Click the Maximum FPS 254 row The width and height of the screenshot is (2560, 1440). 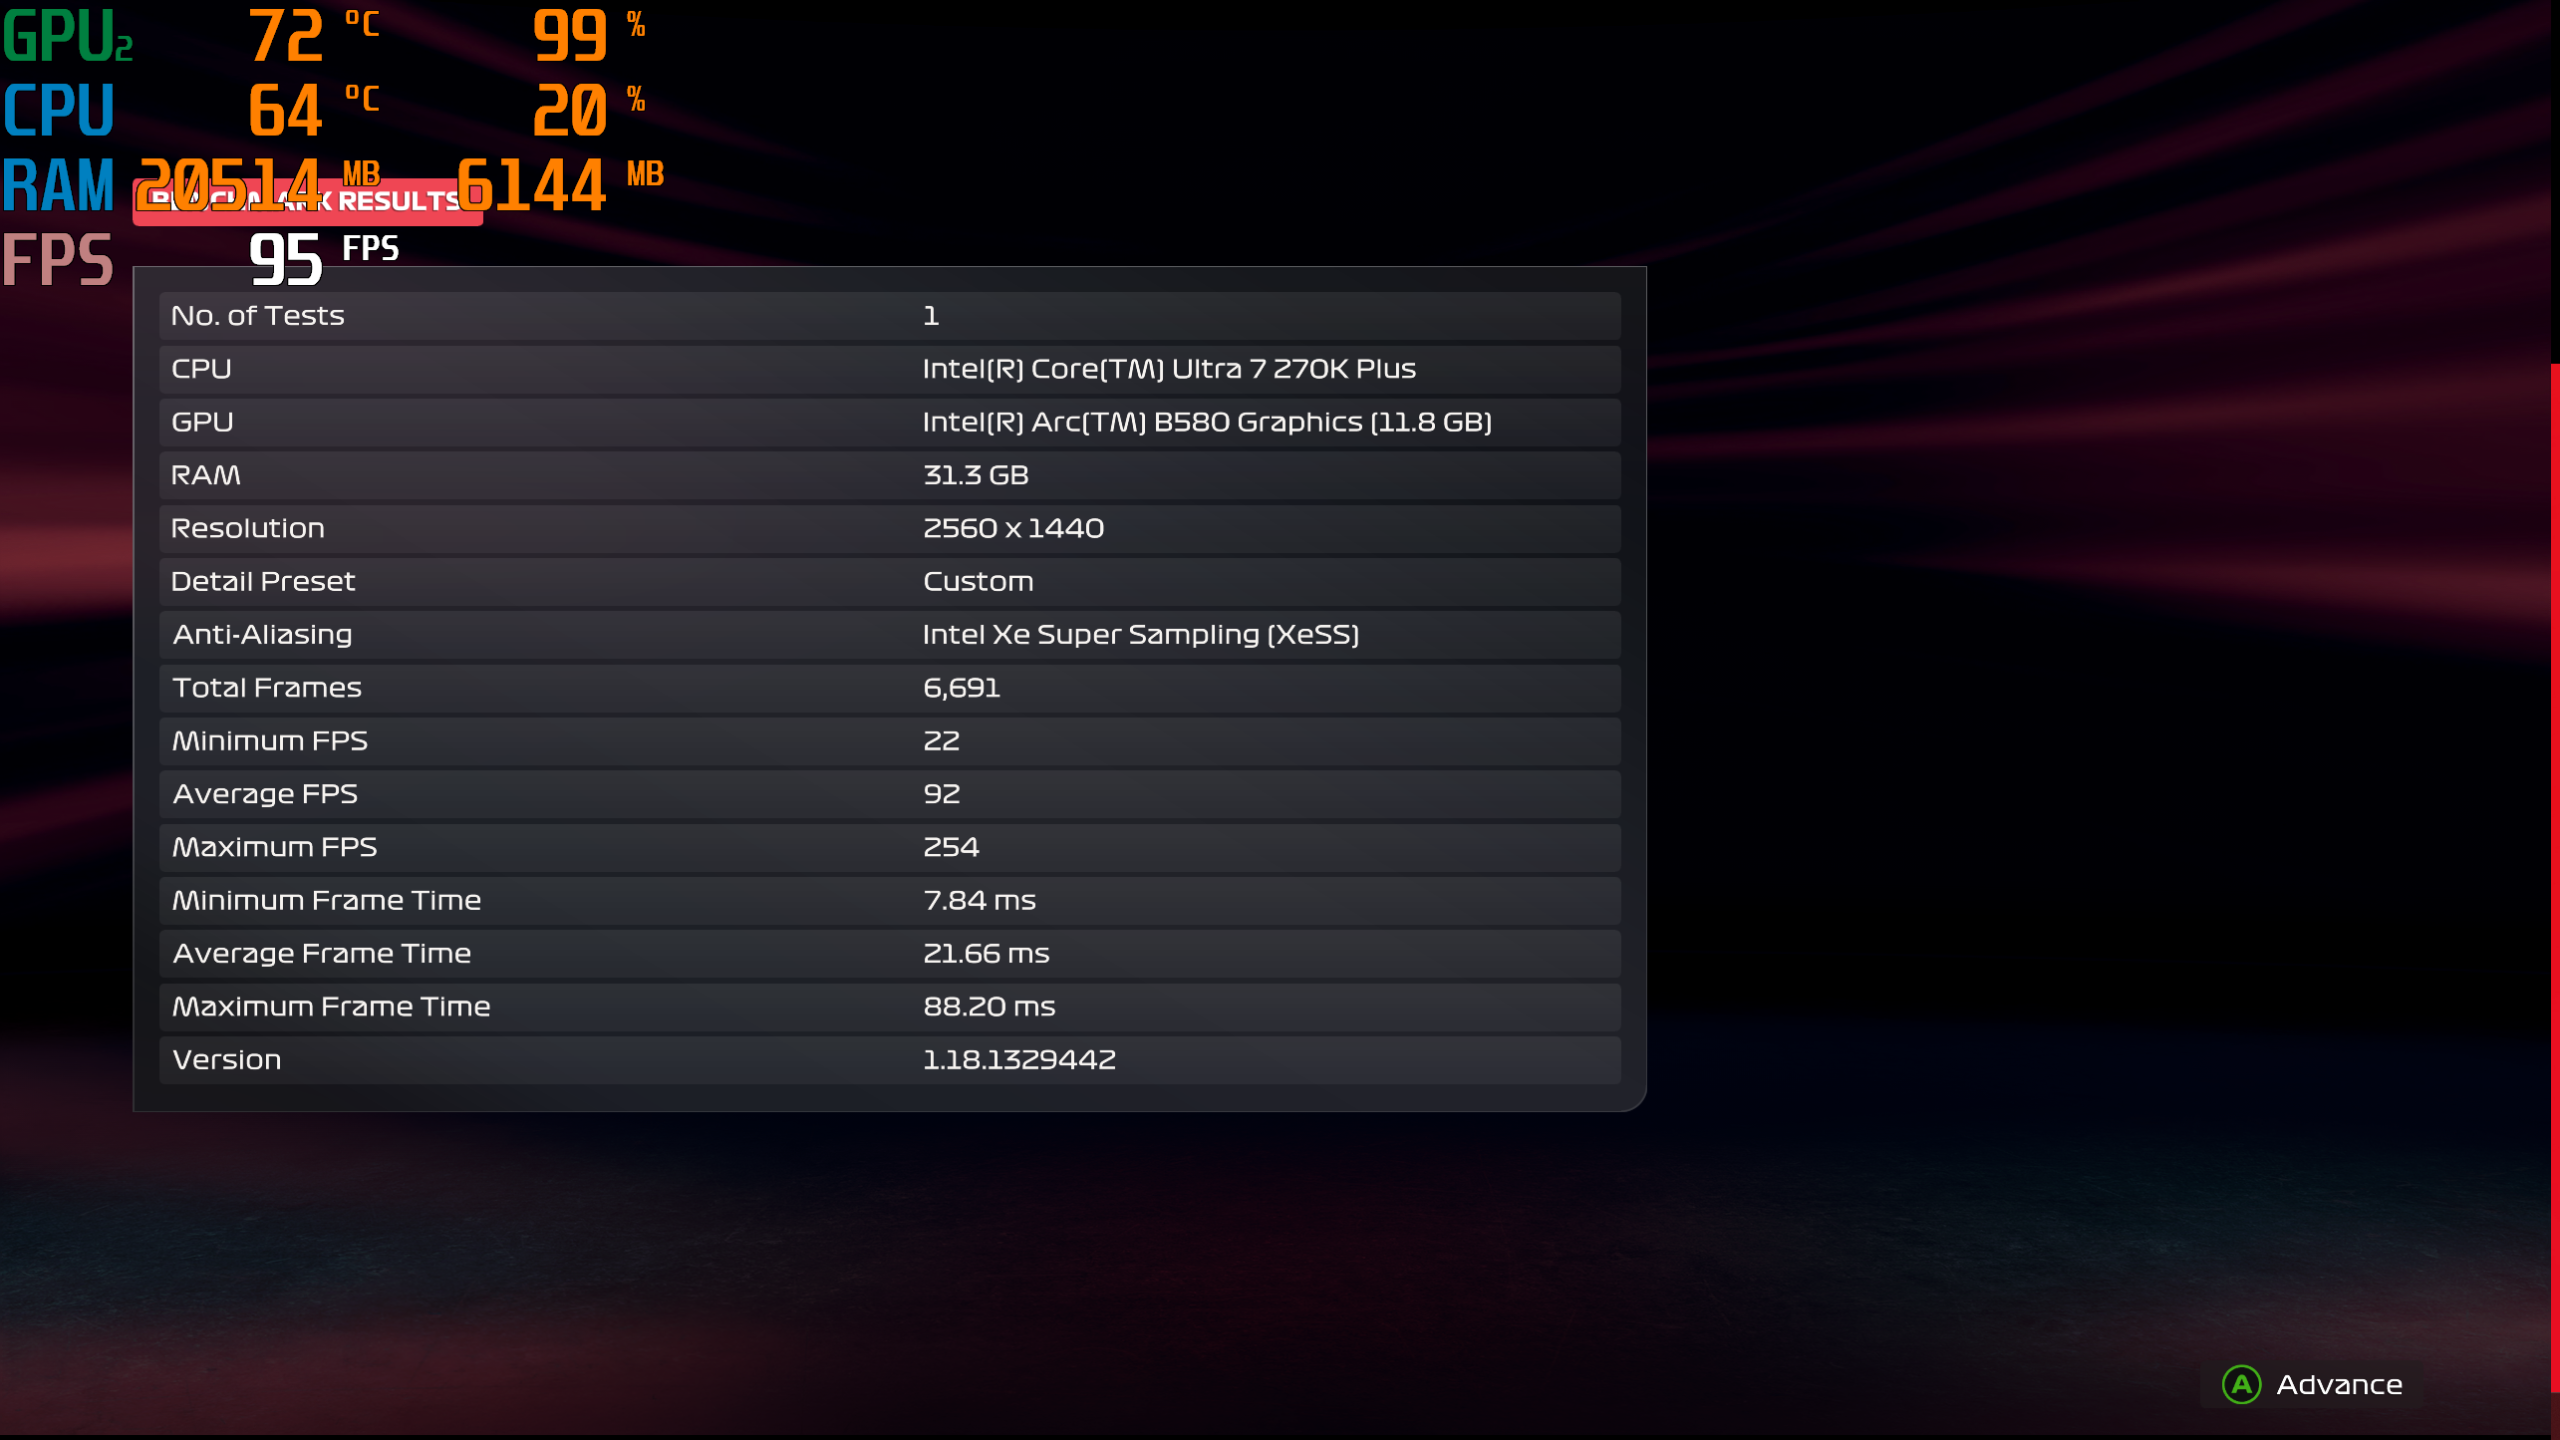(888, 847)
